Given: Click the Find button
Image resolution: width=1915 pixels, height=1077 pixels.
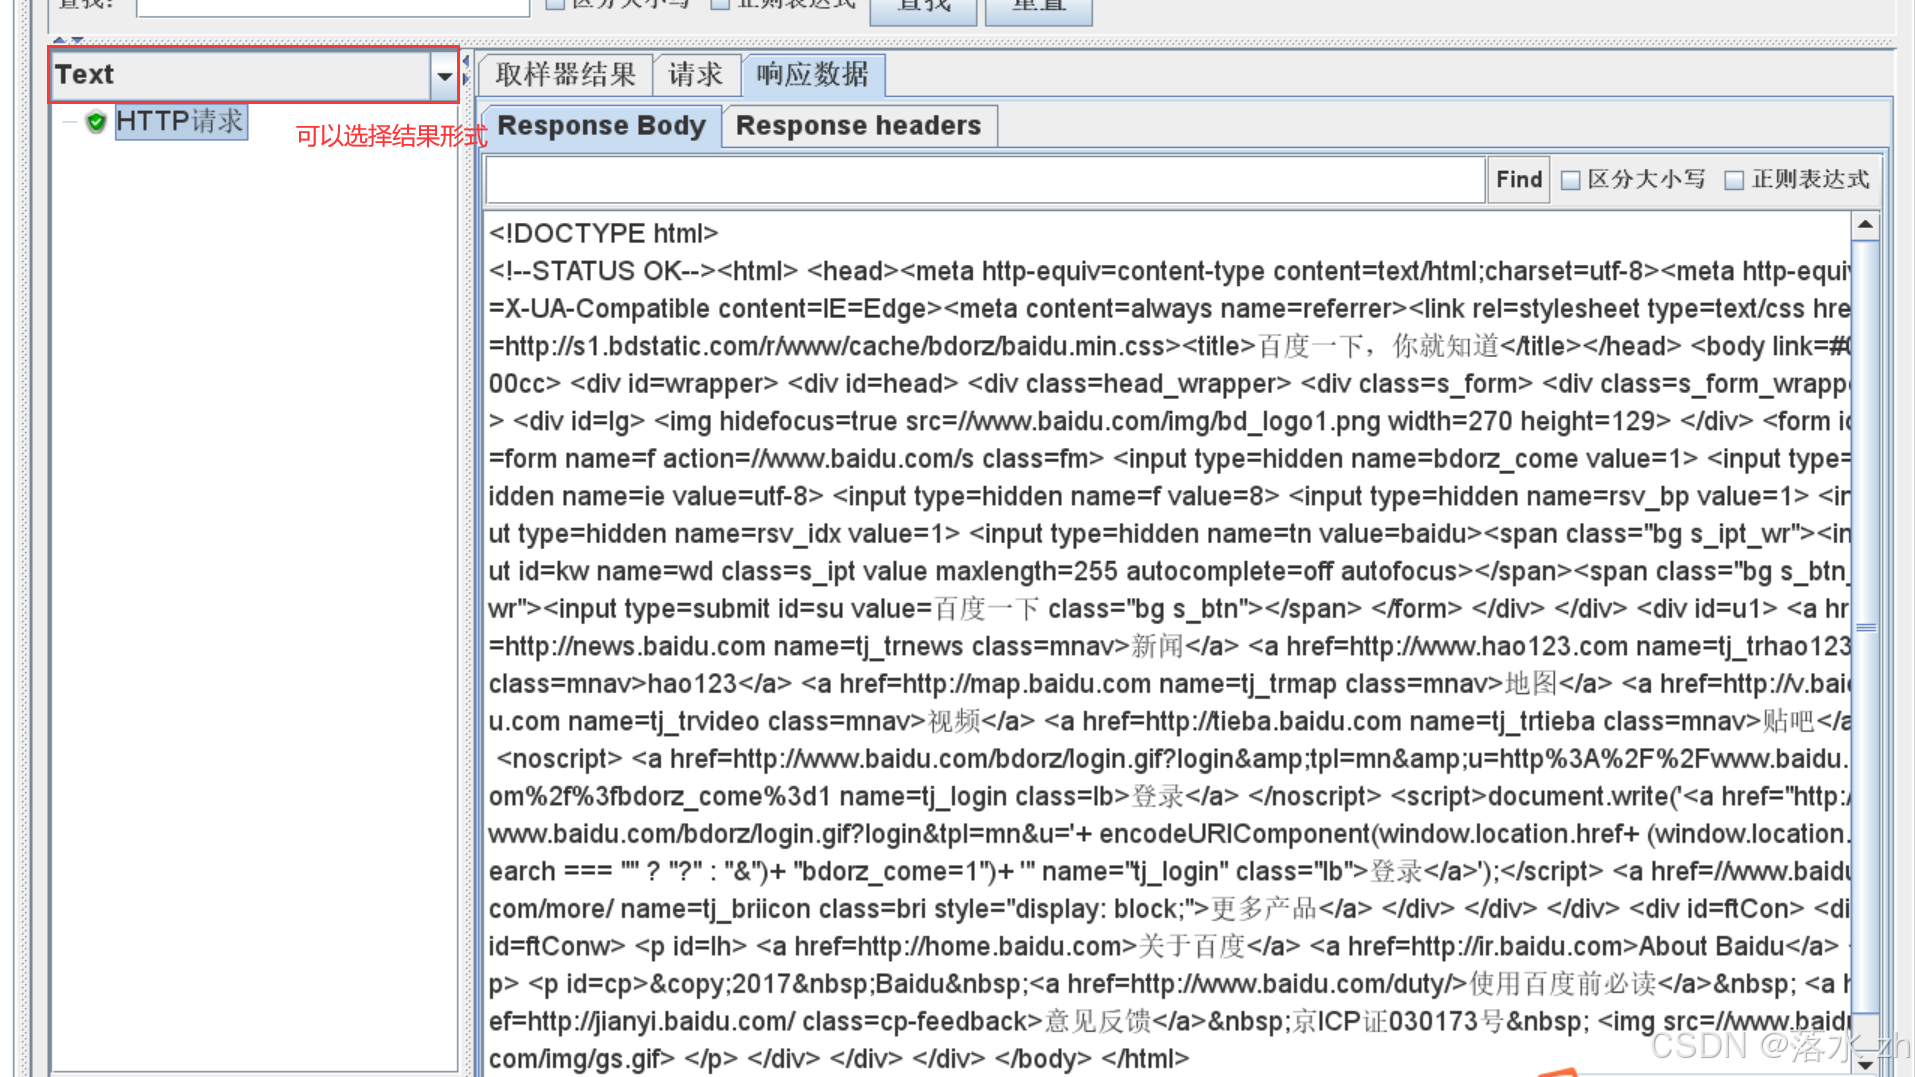Looking at the screenshot, I should pos(1519,180).
